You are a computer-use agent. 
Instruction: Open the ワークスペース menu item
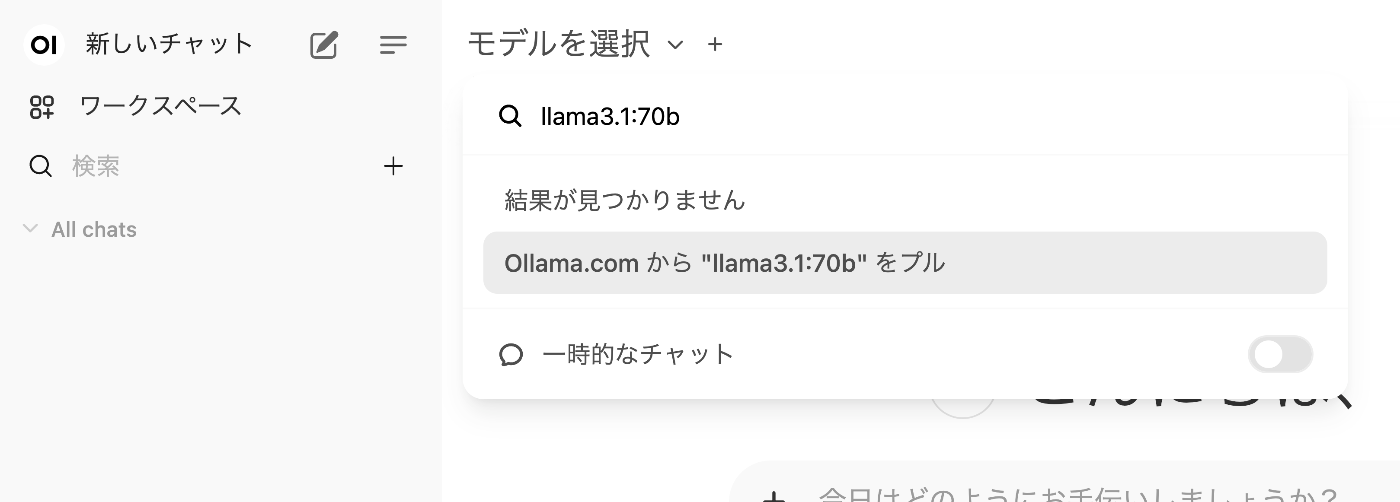(160, 107)
